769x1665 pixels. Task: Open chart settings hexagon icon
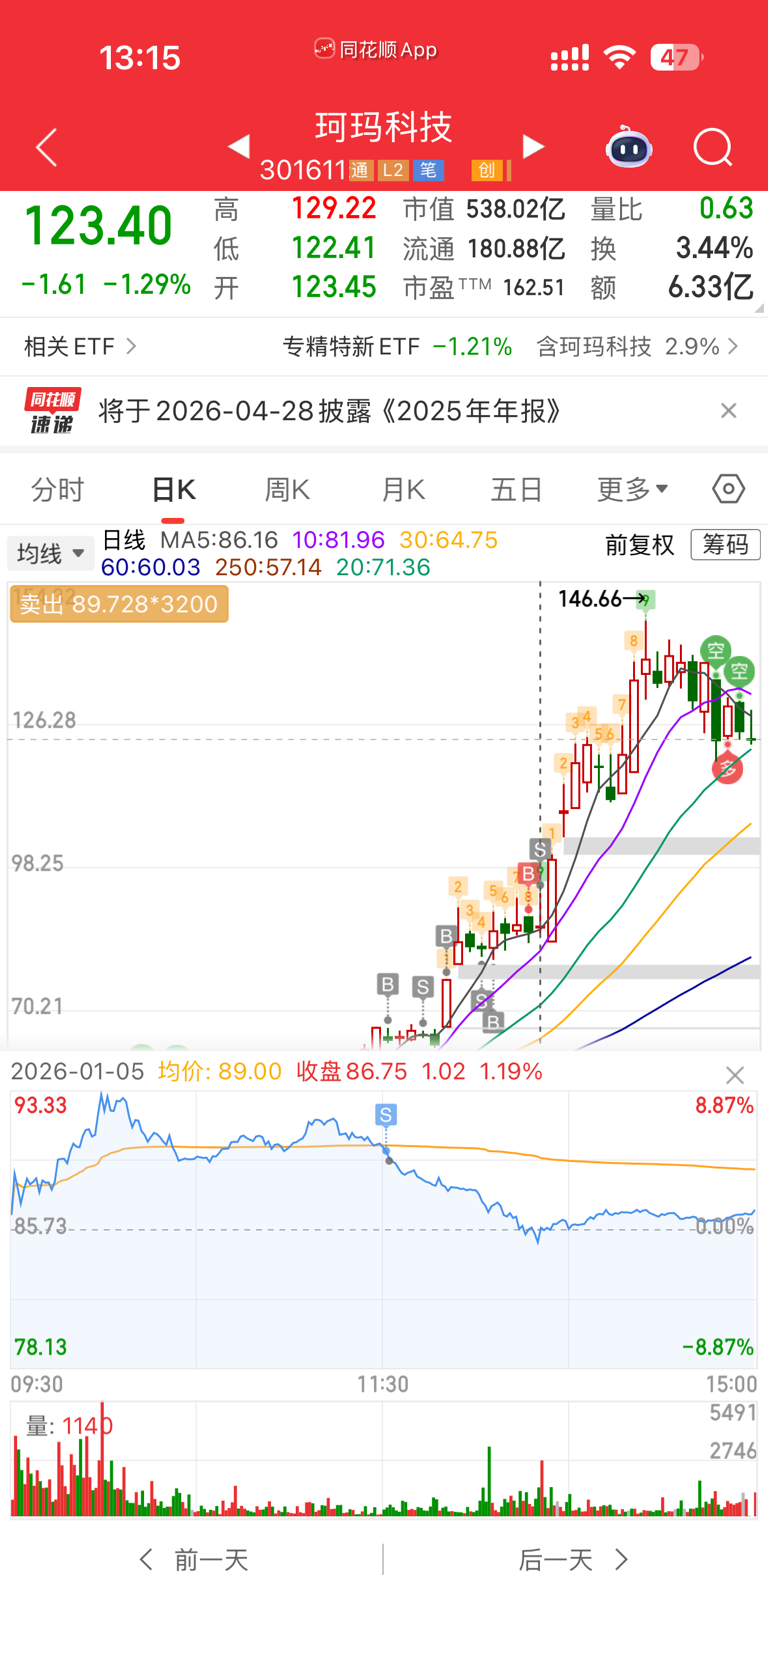[x=729, y=489]
